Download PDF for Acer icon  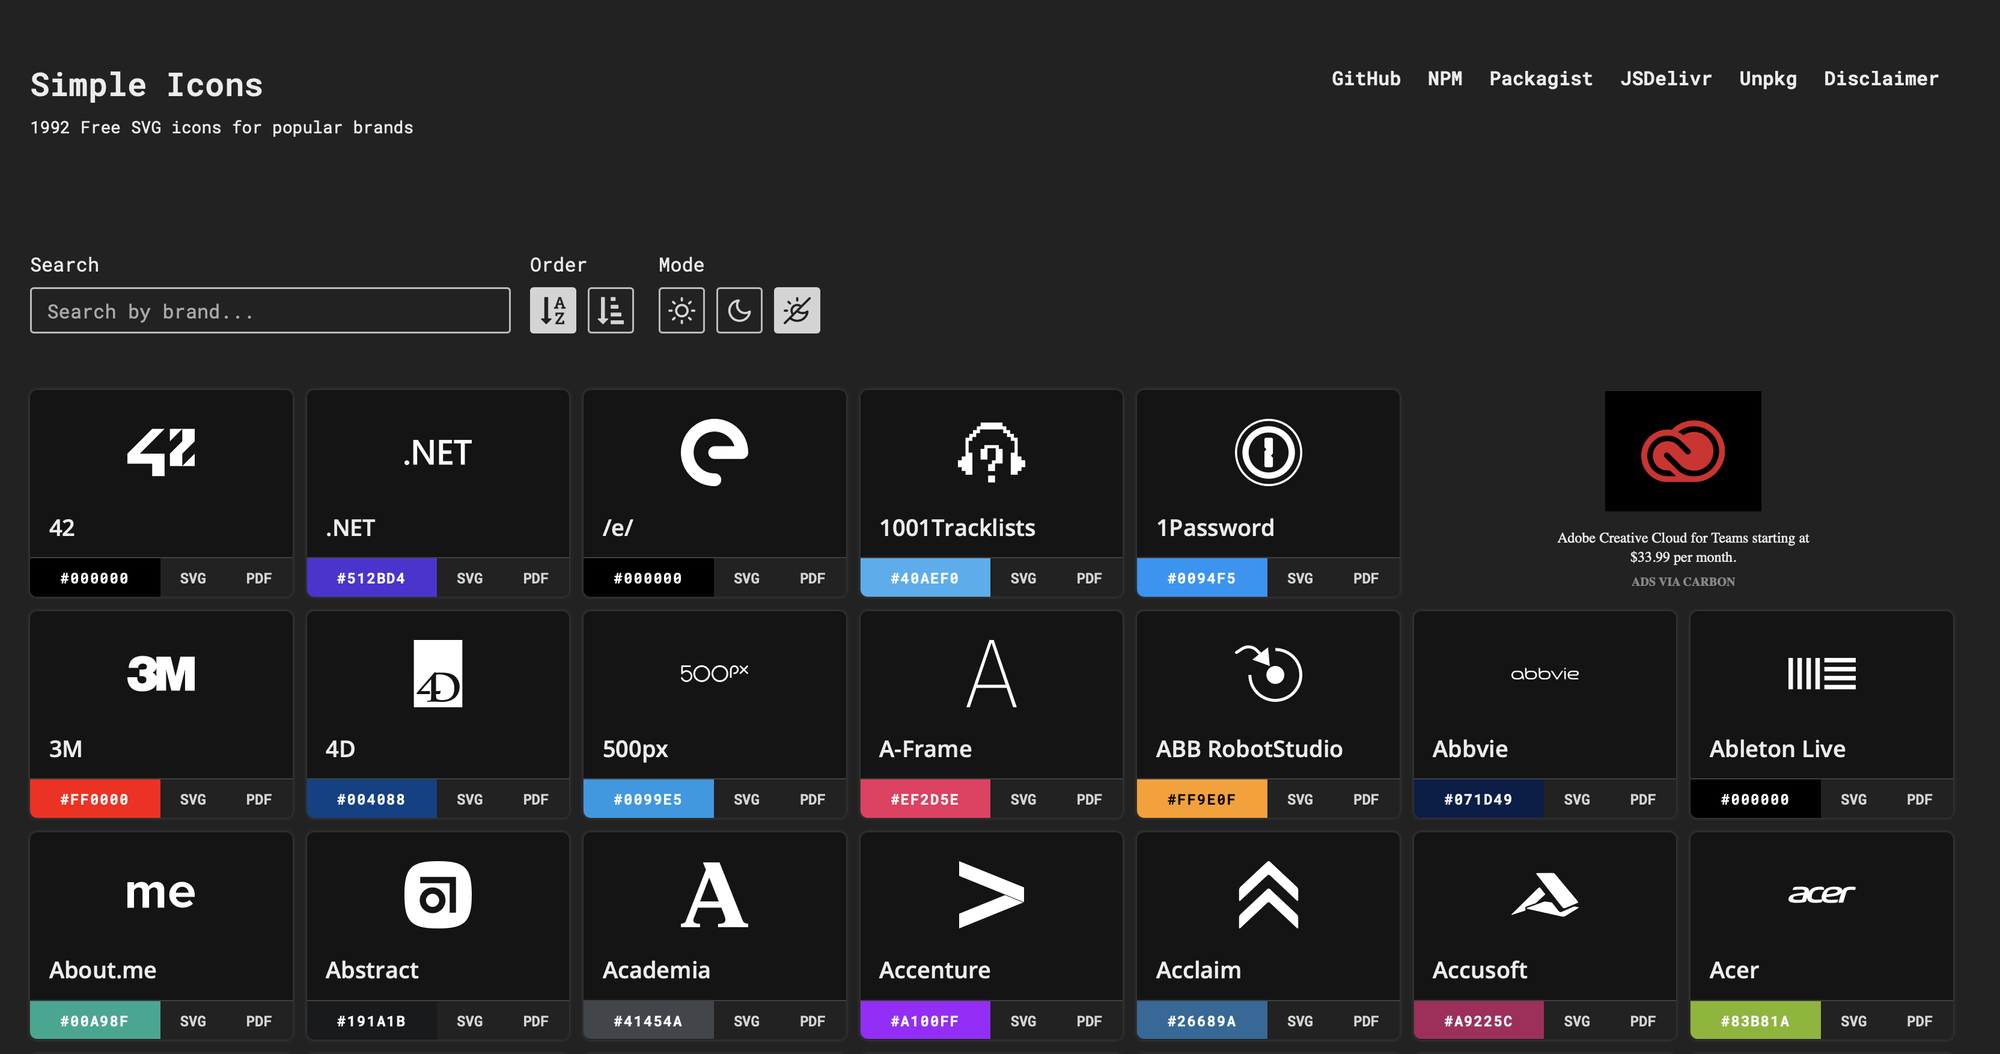(1920, 1021)
